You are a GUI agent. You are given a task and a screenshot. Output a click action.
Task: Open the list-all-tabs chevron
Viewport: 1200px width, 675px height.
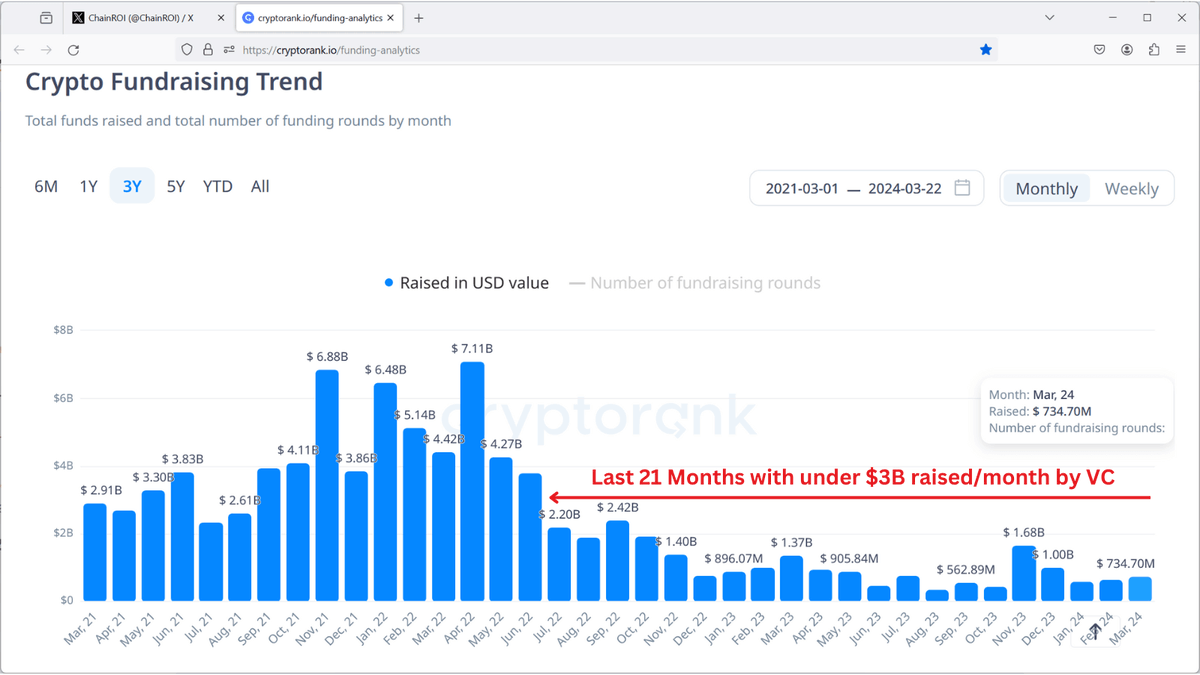click(1048, 17)
